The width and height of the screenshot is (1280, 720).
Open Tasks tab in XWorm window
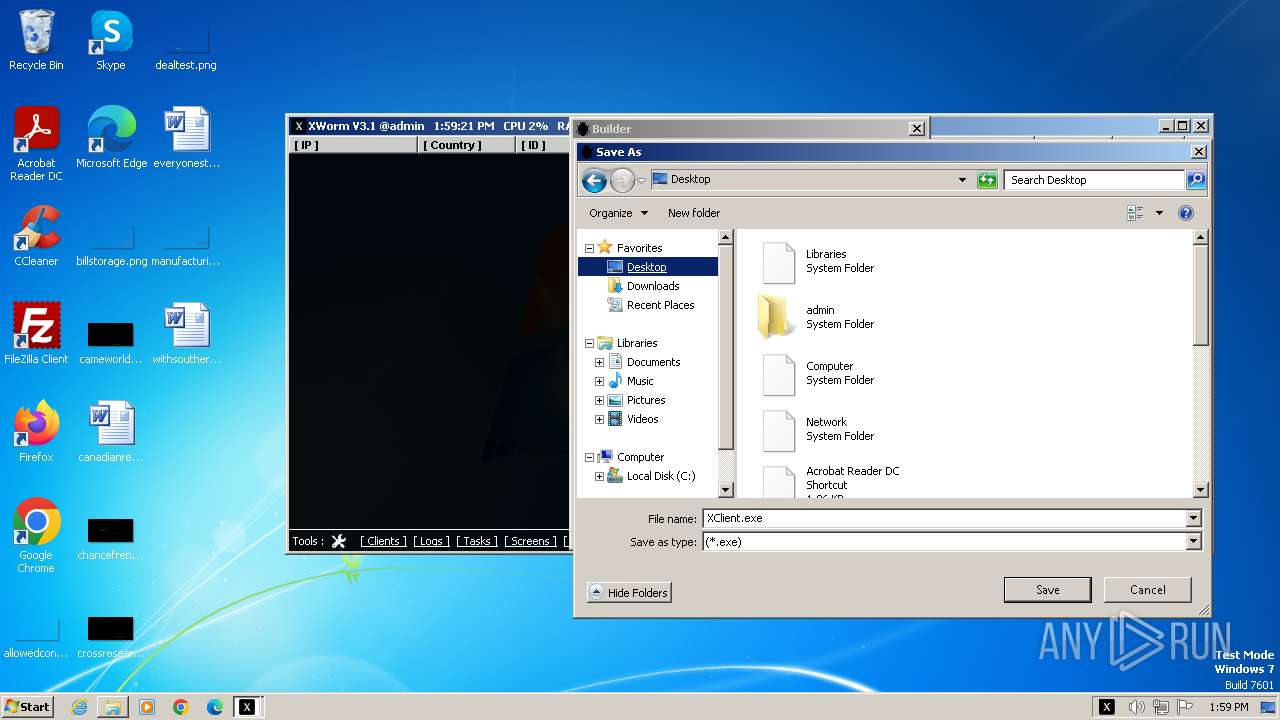point(477,541)
